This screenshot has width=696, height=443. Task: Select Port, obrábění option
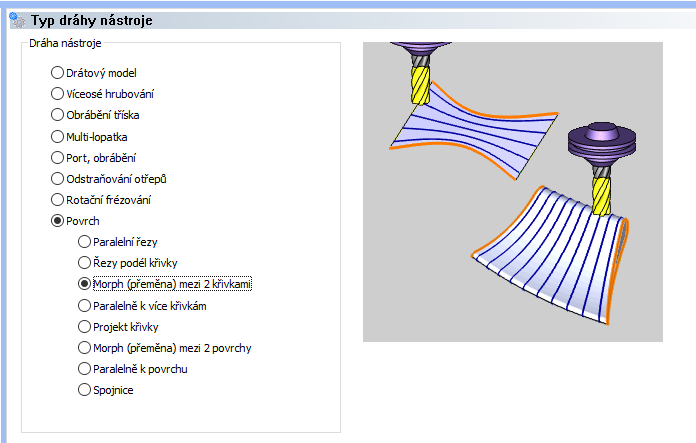(x=57, y=158)
